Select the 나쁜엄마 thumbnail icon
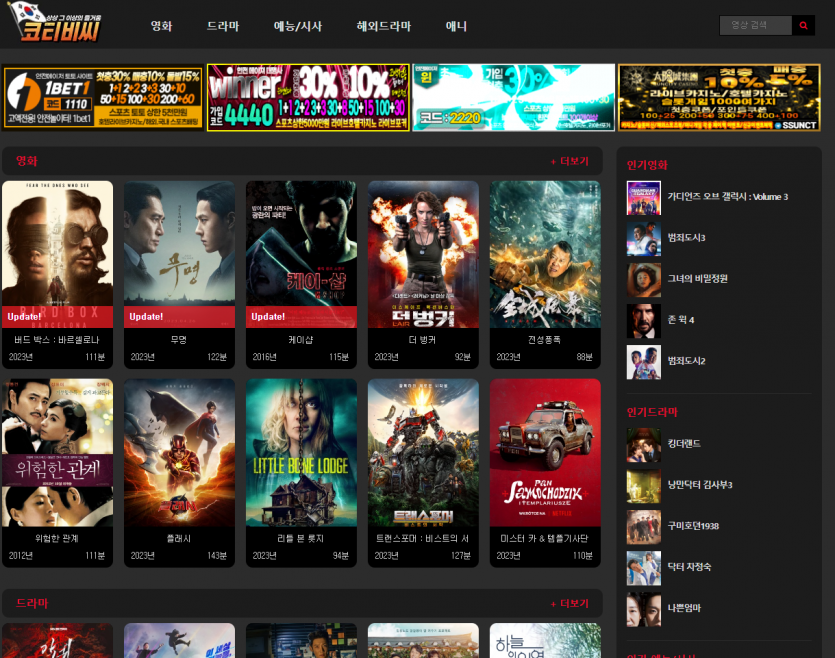Screen dimensions: 835x658 (643, 608)
